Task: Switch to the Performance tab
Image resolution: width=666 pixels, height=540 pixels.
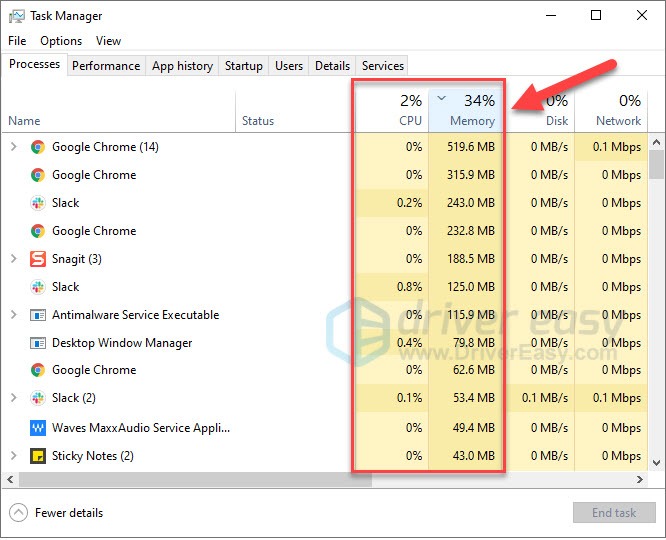Action: (x=106, y=66)
